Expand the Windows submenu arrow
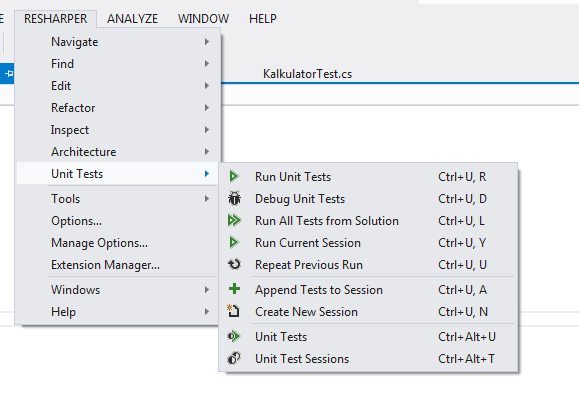Image resolution: width=579 pixels, height=393 pixels. [207, 290]
